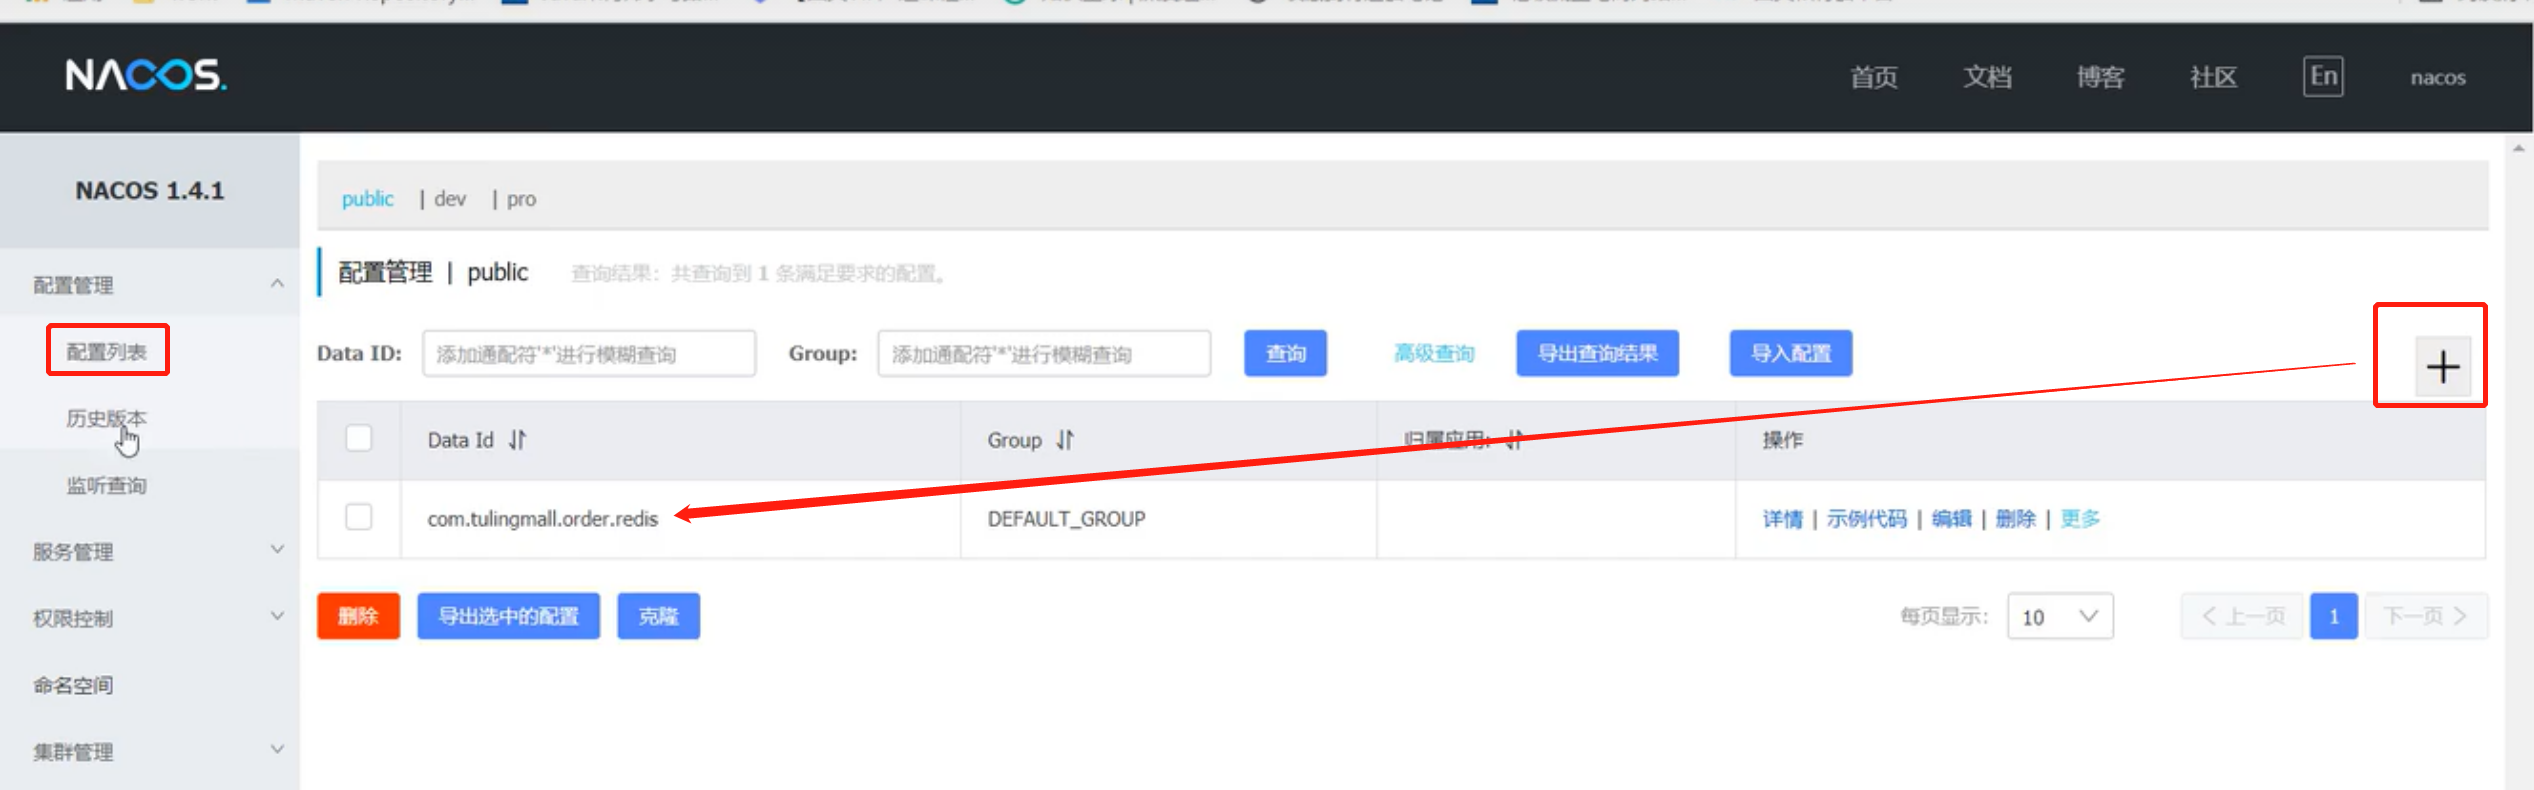This screenshot has width=2534, height=790.
Task: Open the page size dropdown showing 10
Action: (2060, 616)
